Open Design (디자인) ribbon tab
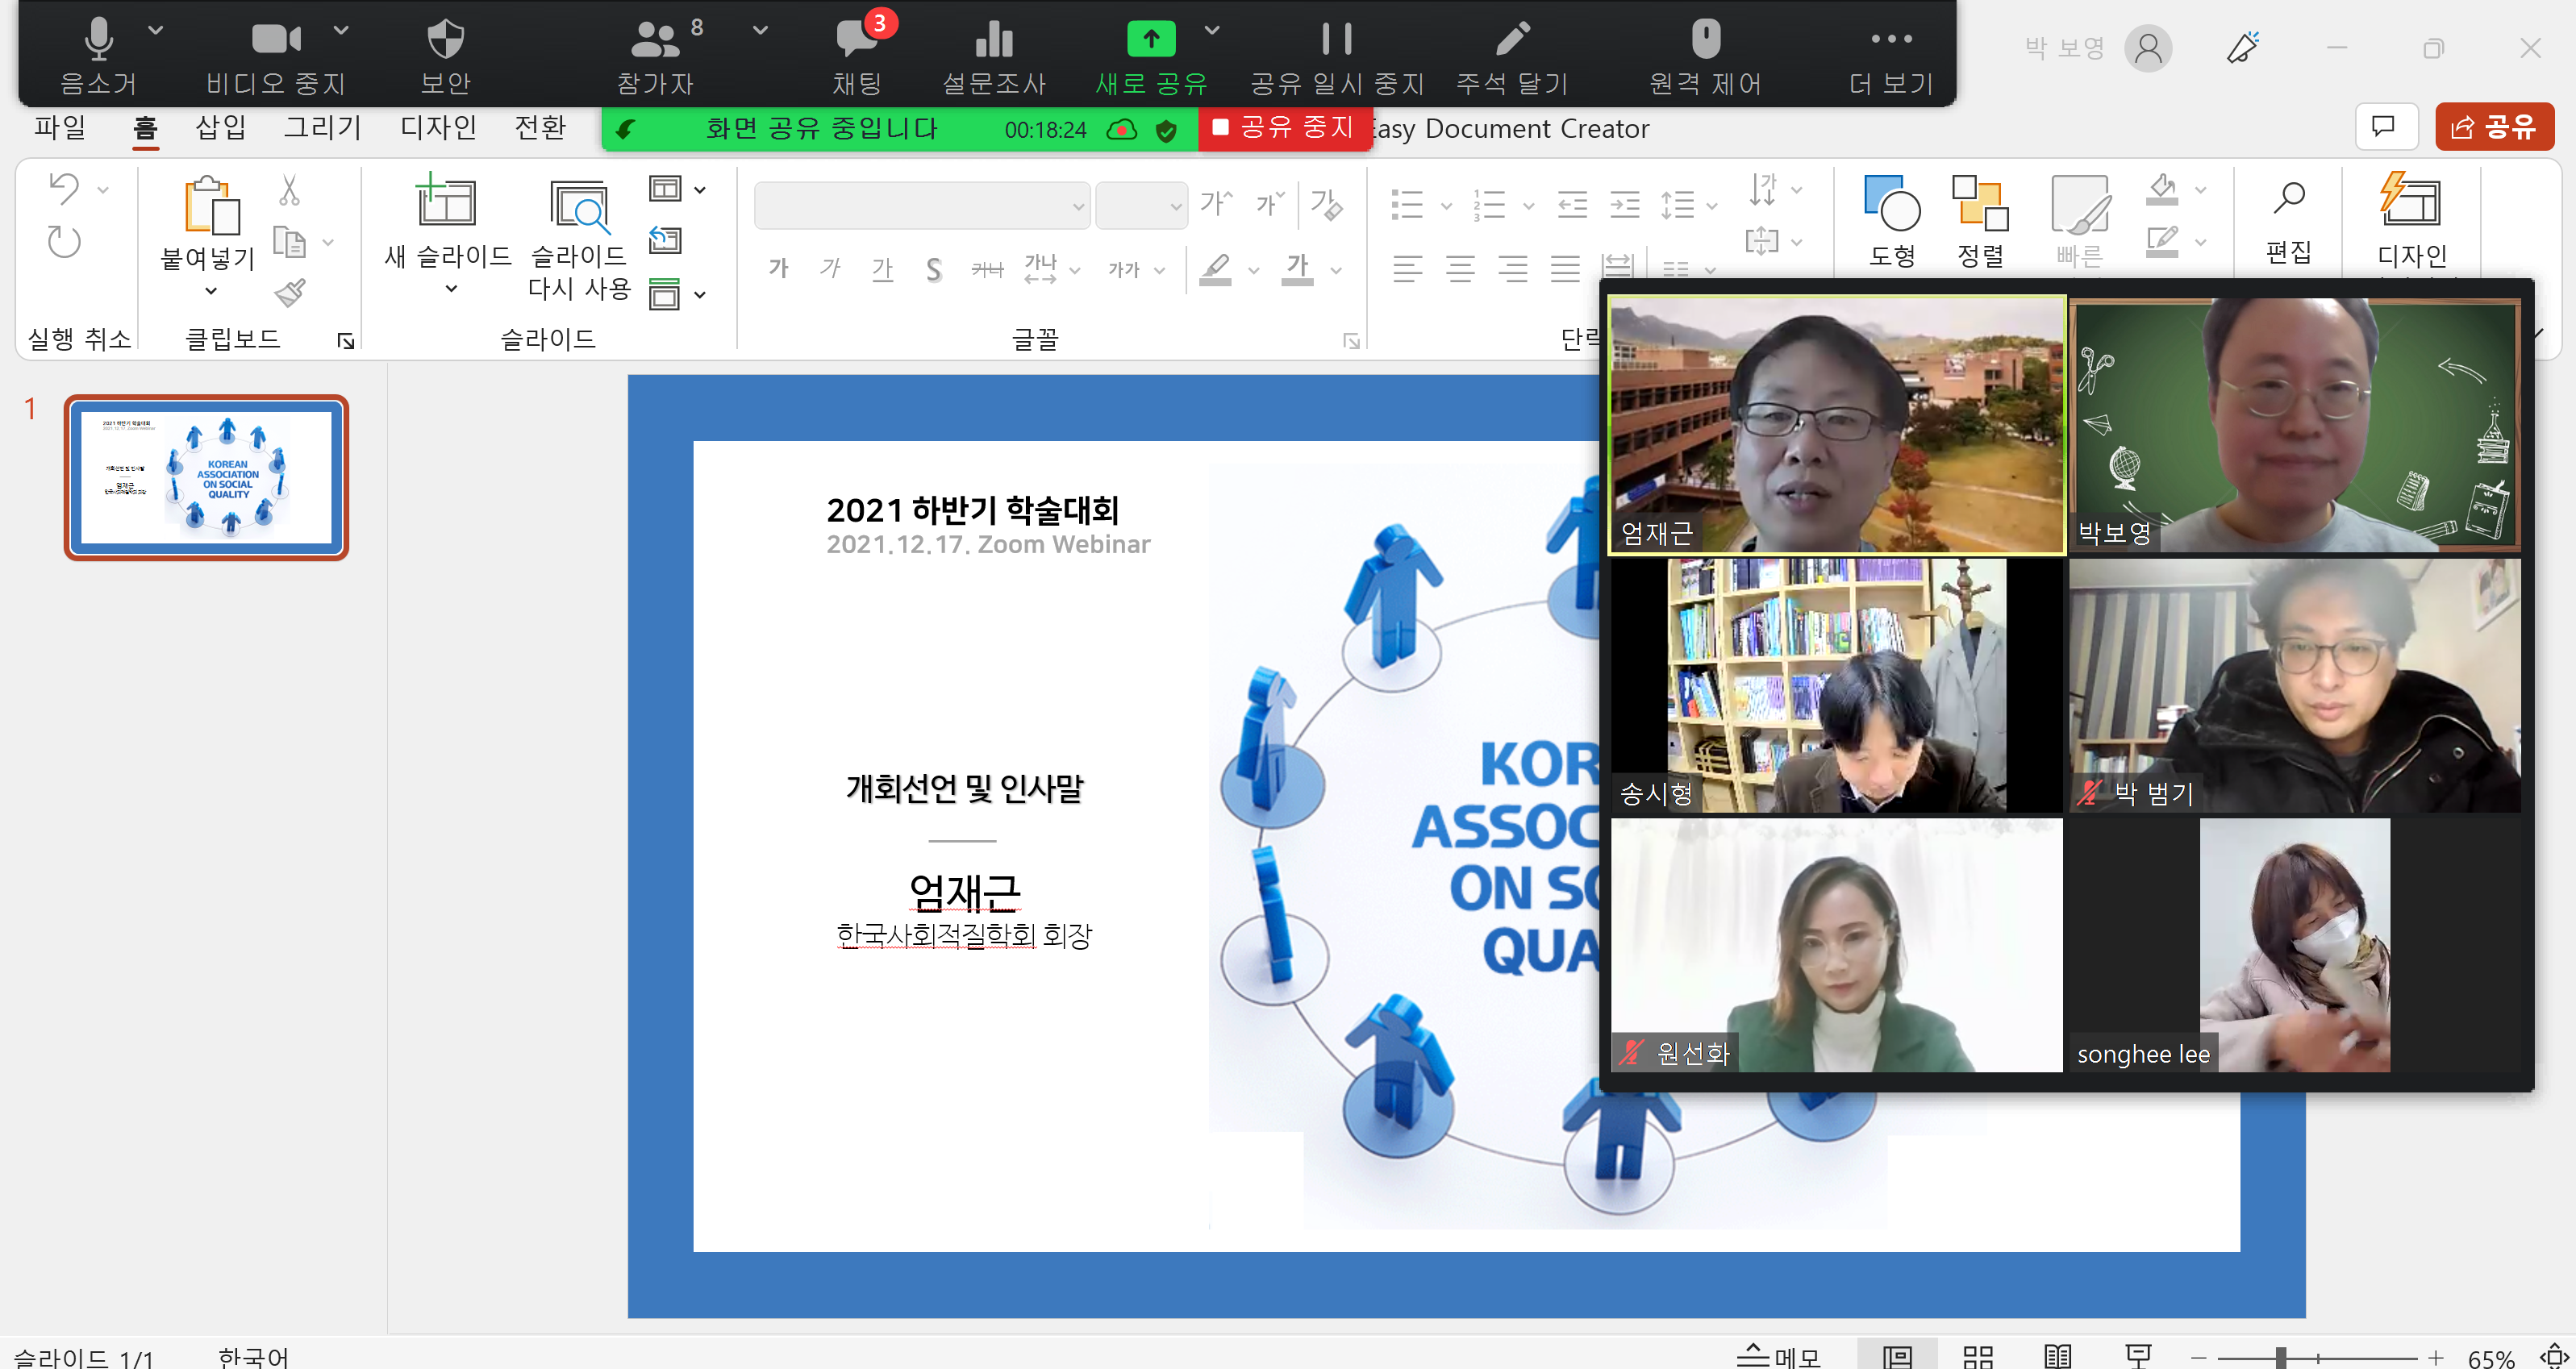 pos(438,127)
